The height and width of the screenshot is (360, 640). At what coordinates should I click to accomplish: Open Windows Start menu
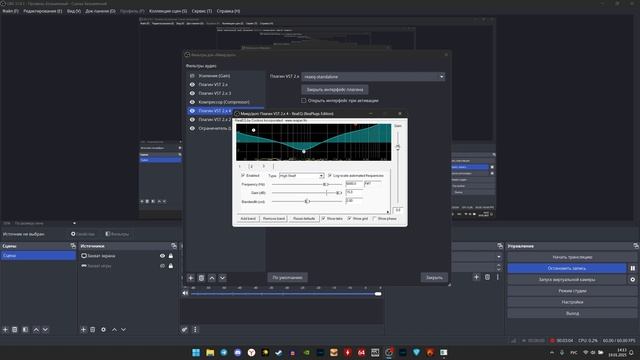click(196, 352)
